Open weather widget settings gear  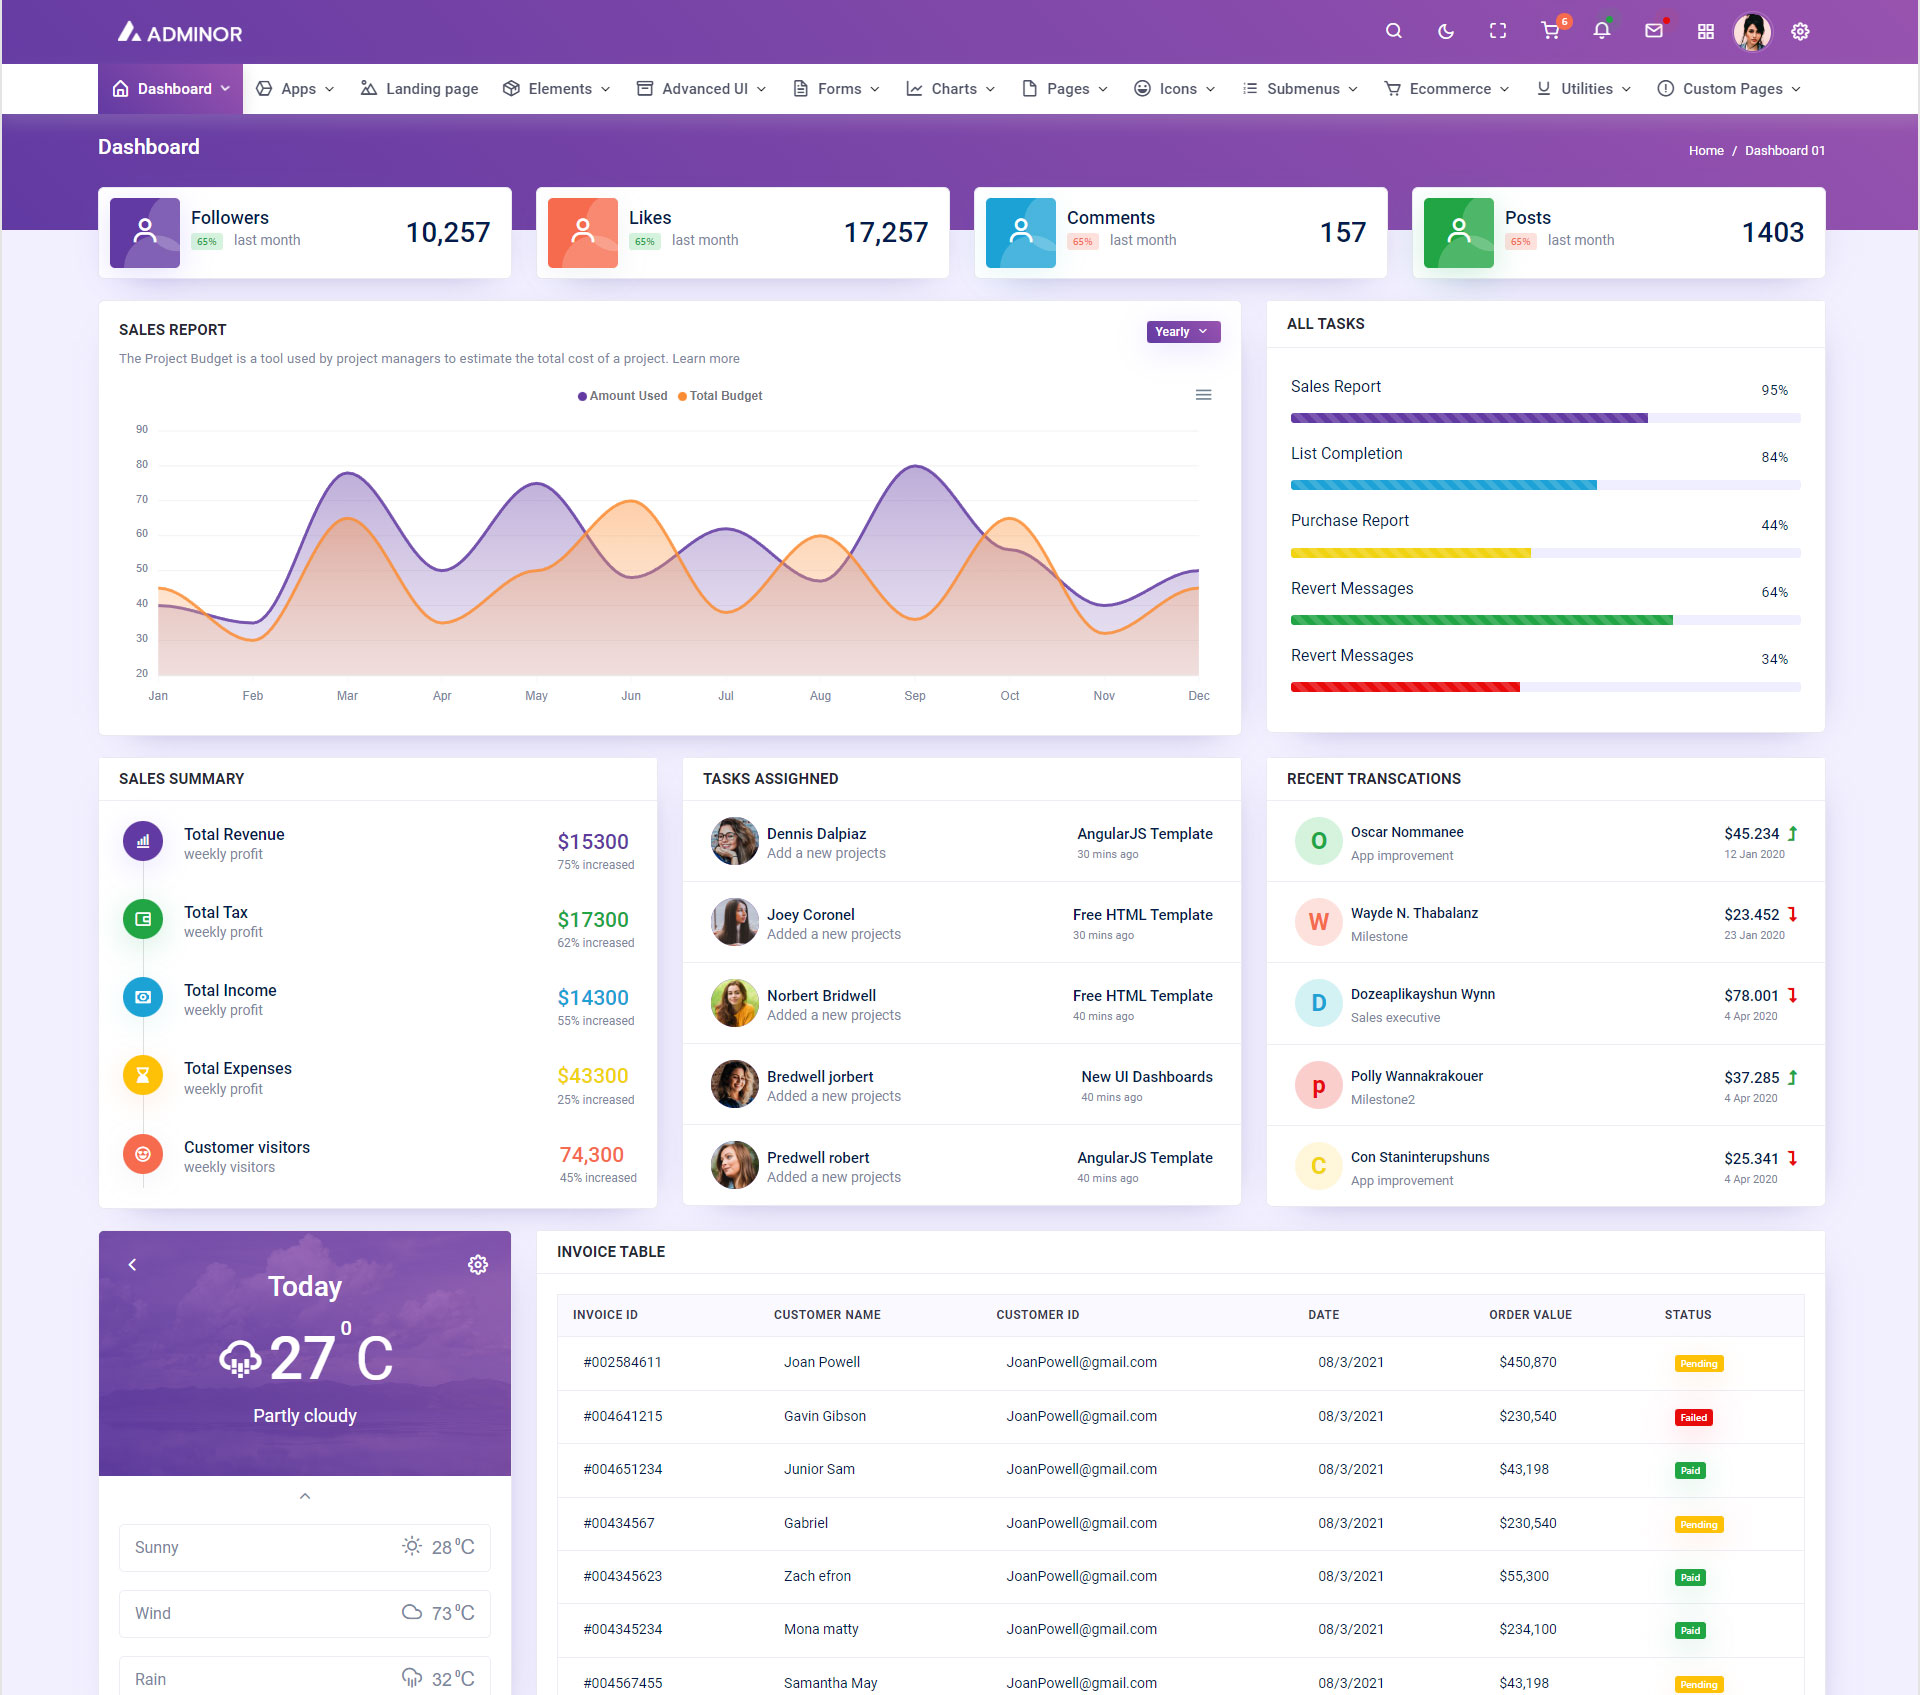tap(478, 1264)
